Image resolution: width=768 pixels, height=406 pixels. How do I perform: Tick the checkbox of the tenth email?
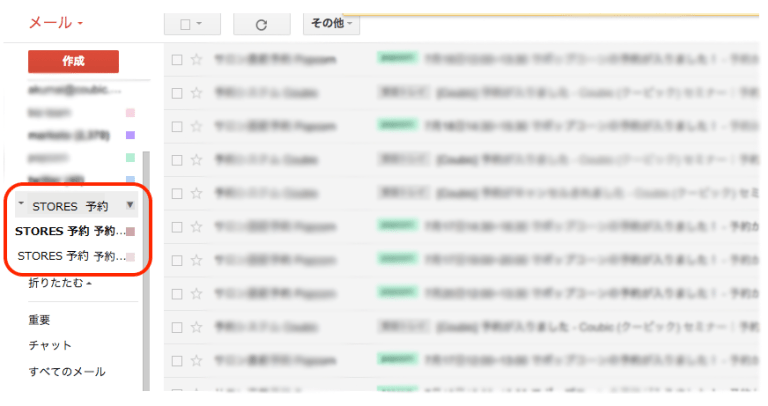(177, 361)
